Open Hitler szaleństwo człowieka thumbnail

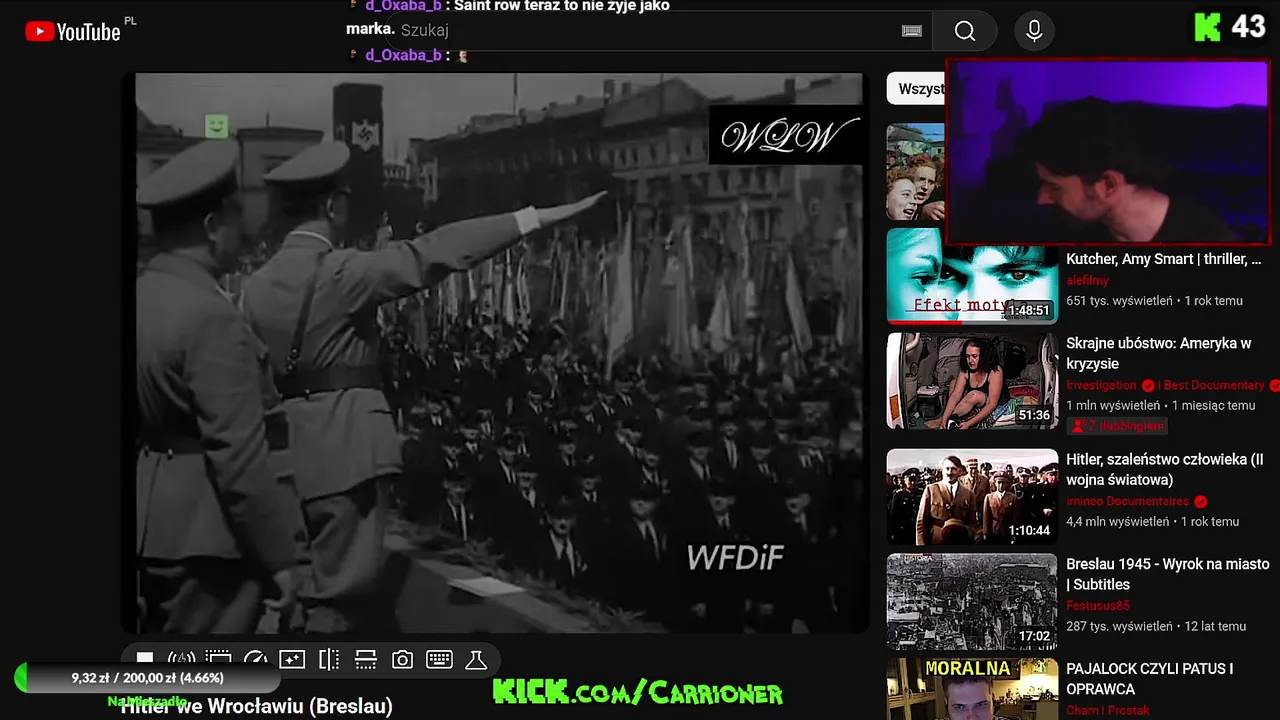pyautogui.click(x=971, y=497)
